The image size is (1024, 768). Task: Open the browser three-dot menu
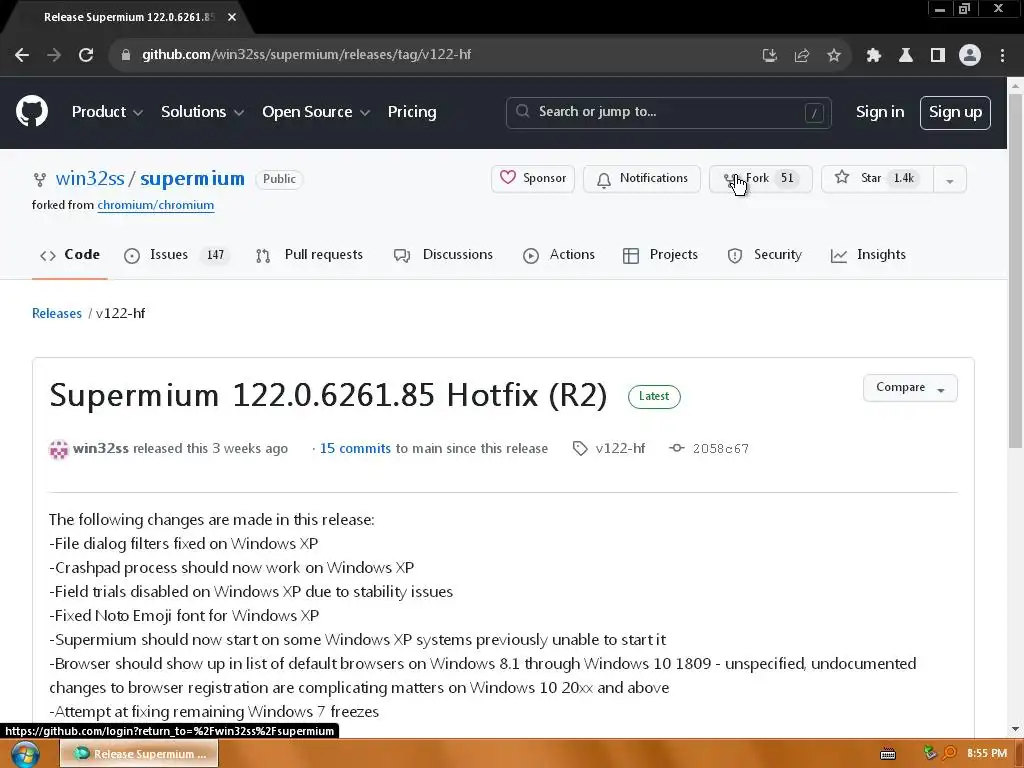pos(1002,55)
